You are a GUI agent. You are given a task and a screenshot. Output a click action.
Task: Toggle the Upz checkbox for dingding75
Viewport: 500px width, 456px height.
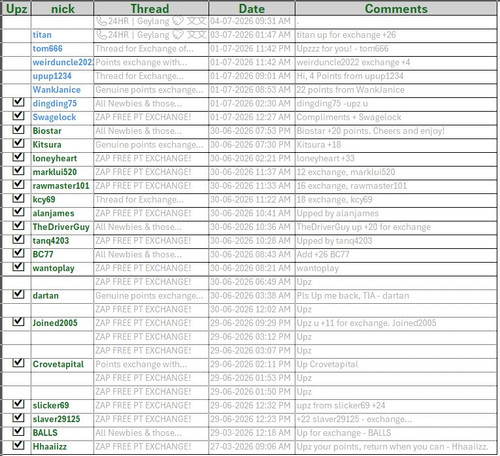tap(18, 102)
